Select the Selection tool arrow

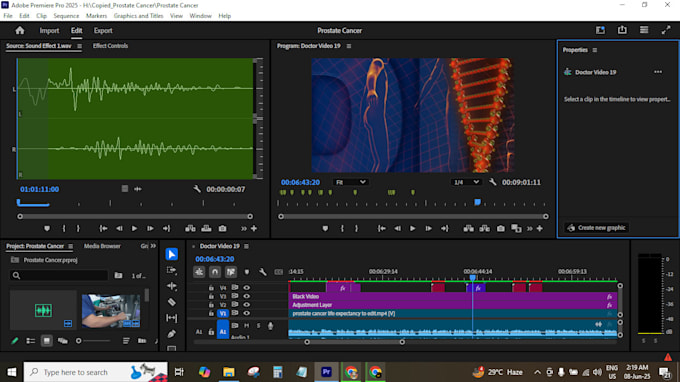click(x=171, y=254)
